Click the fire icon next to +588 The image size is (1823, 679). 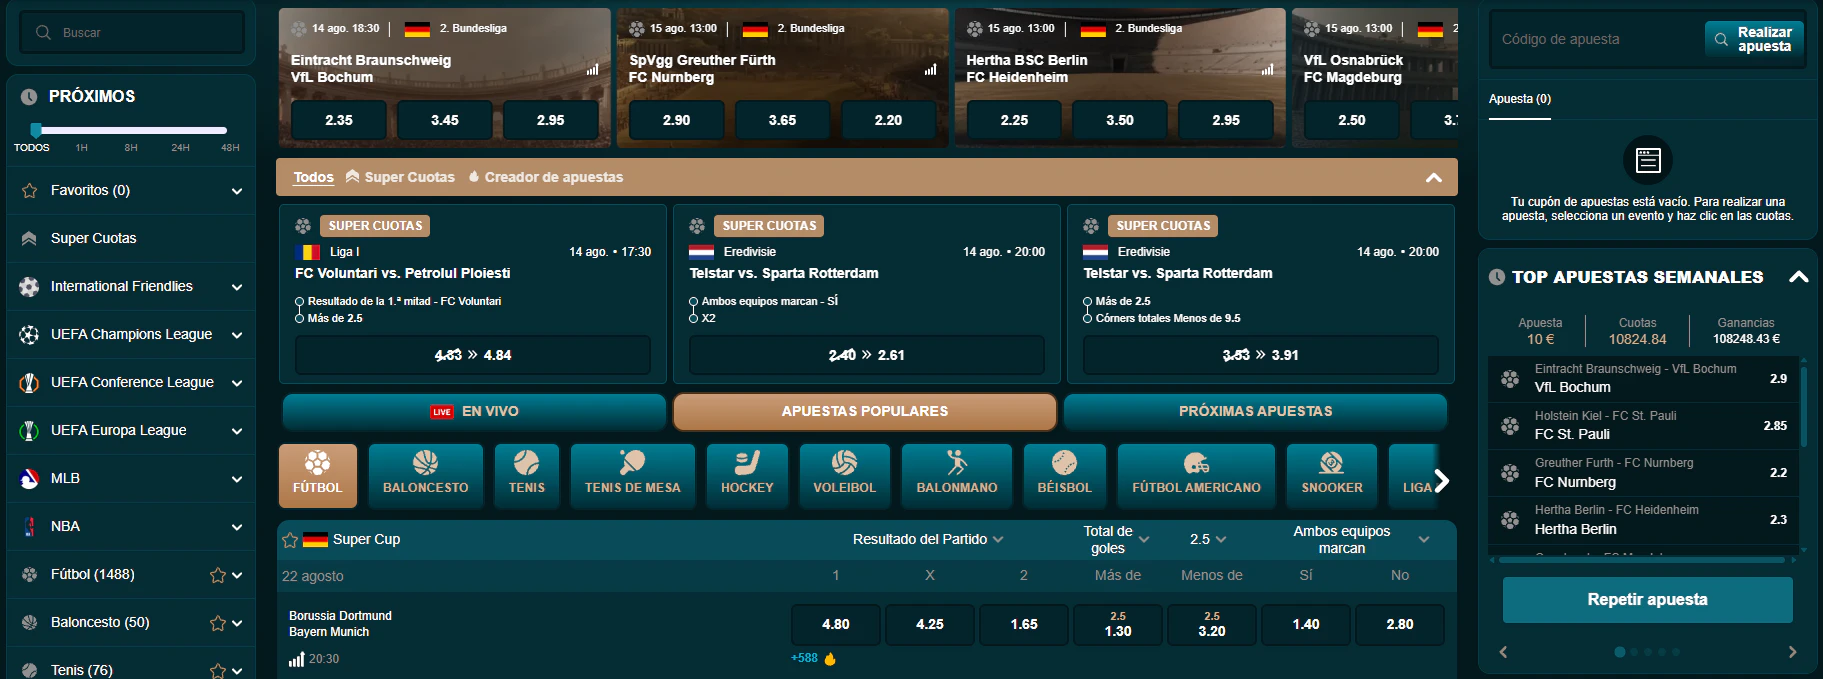point(830,658)
